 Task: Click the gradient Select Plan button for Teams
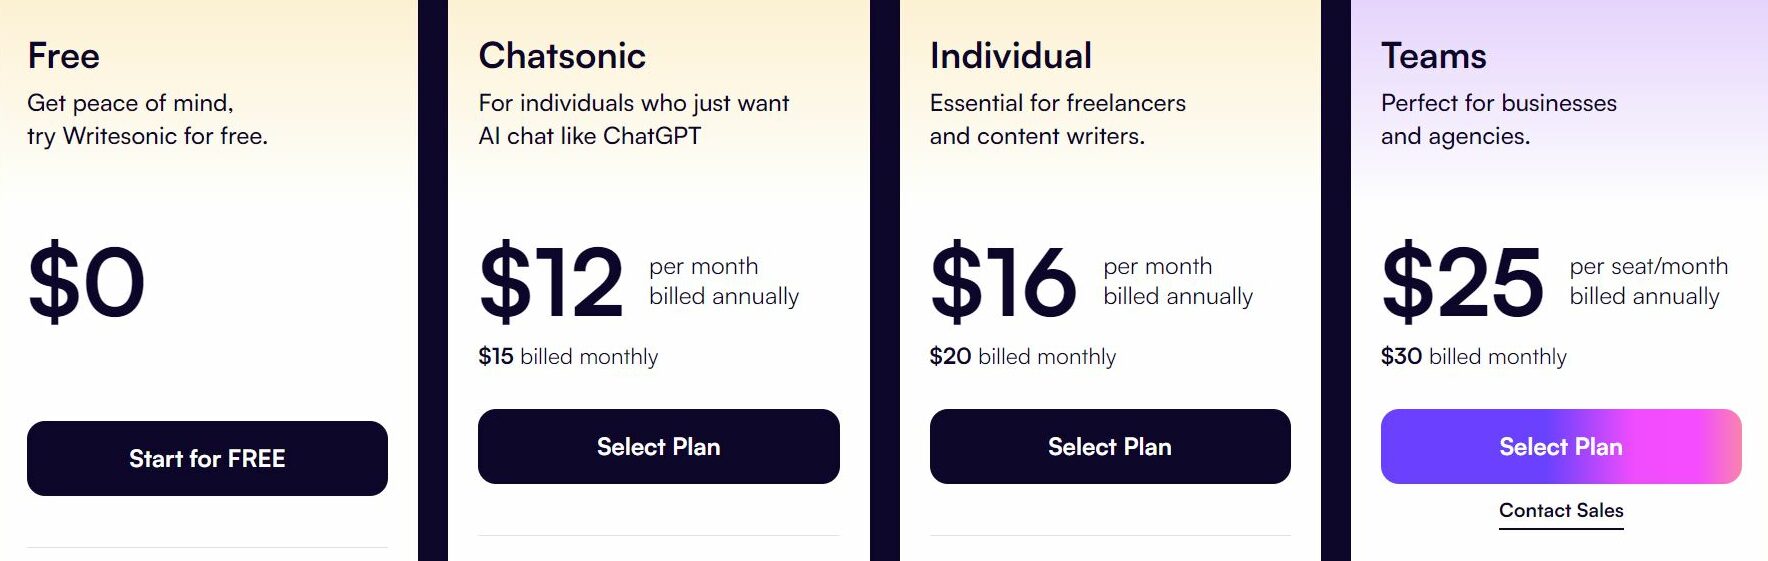1561,446
